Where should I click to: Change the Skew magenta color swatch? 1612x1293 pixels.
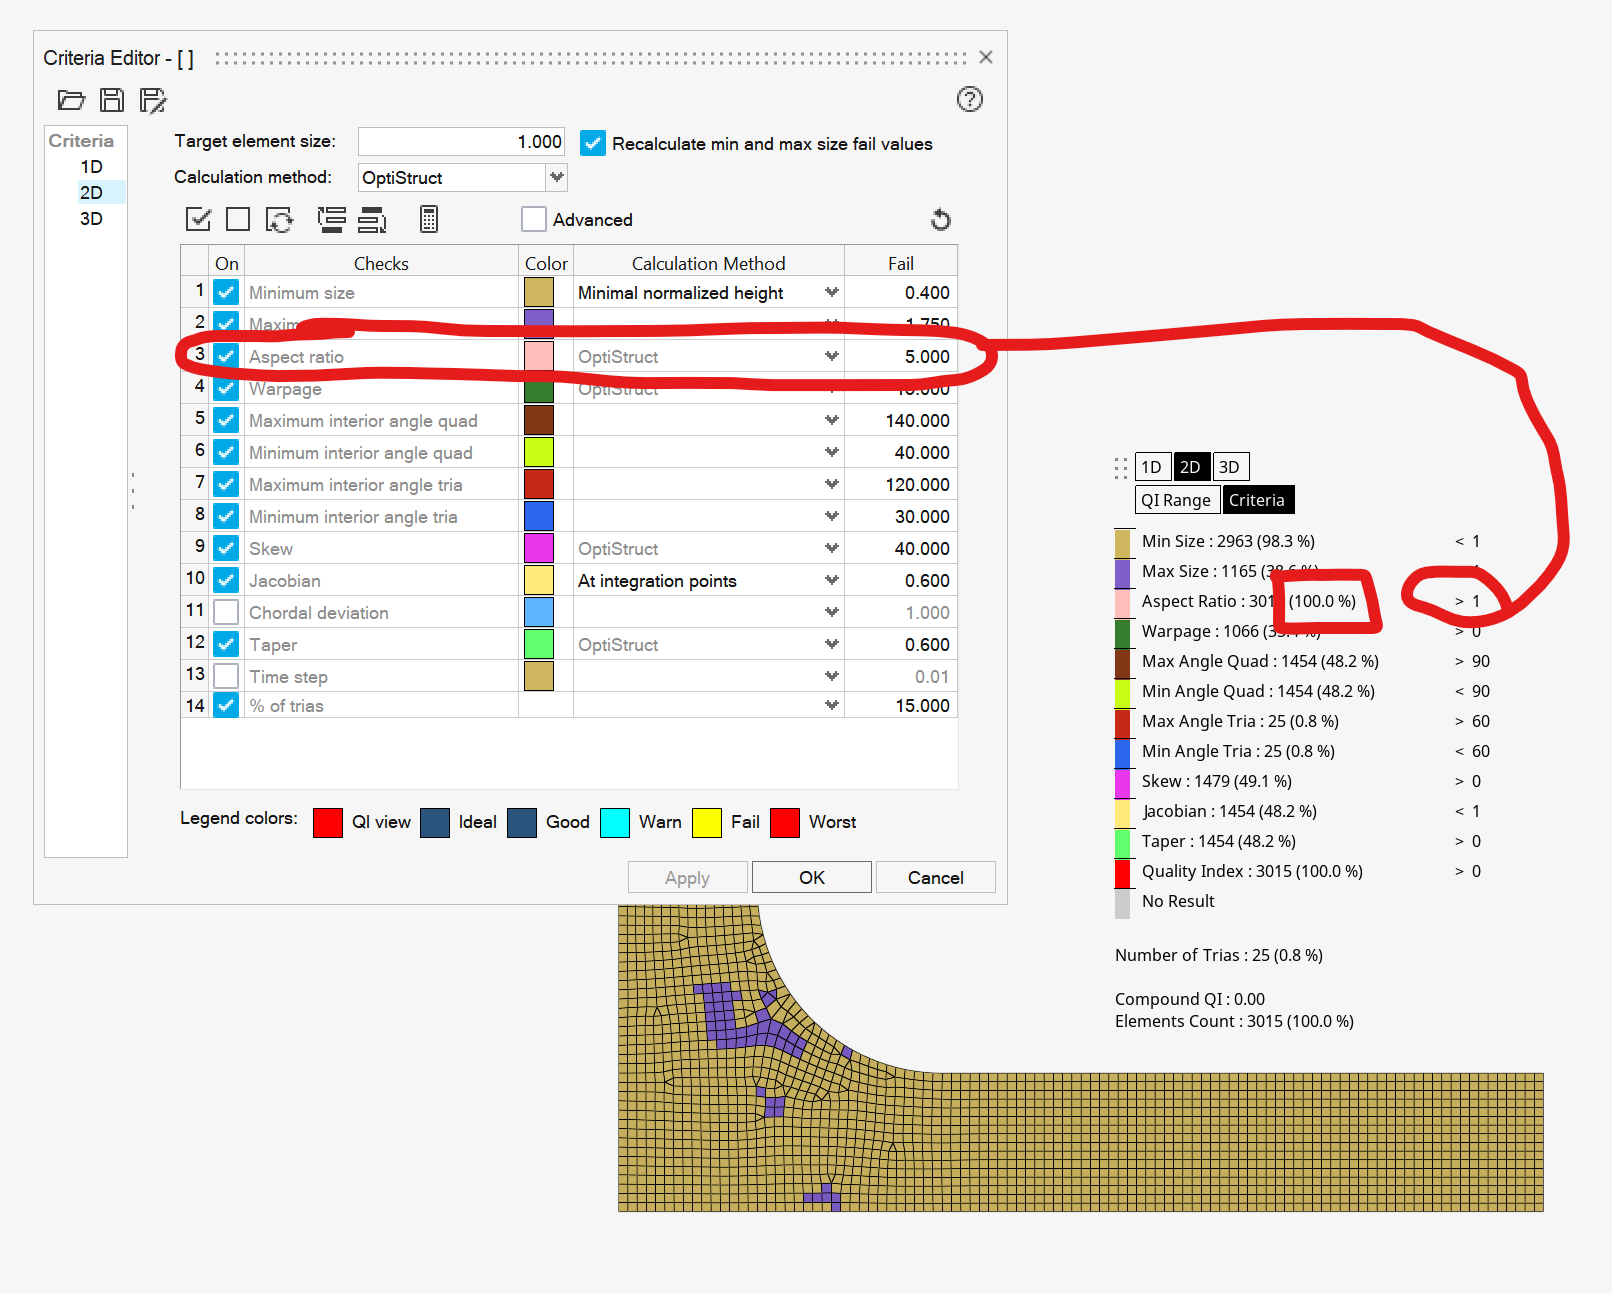[539, 549]
